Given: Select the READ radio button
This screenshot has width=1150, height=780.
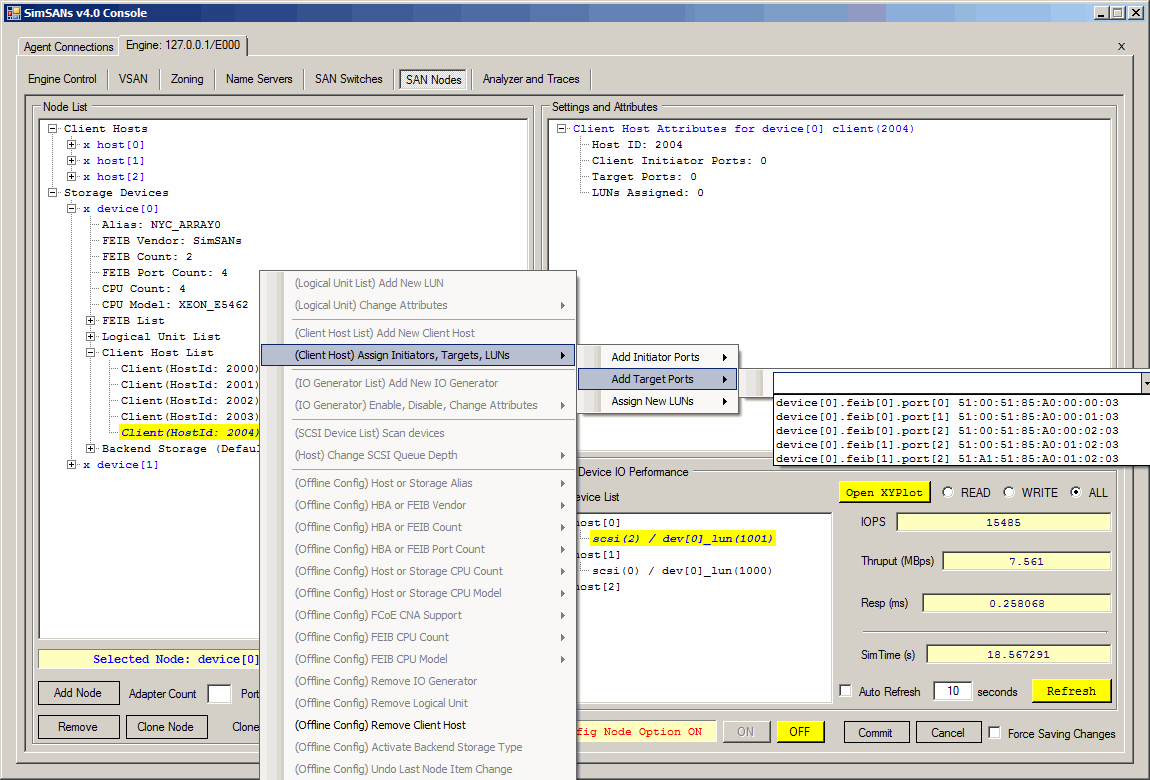Looking at the screenshot, I should [x=946, y=492].
